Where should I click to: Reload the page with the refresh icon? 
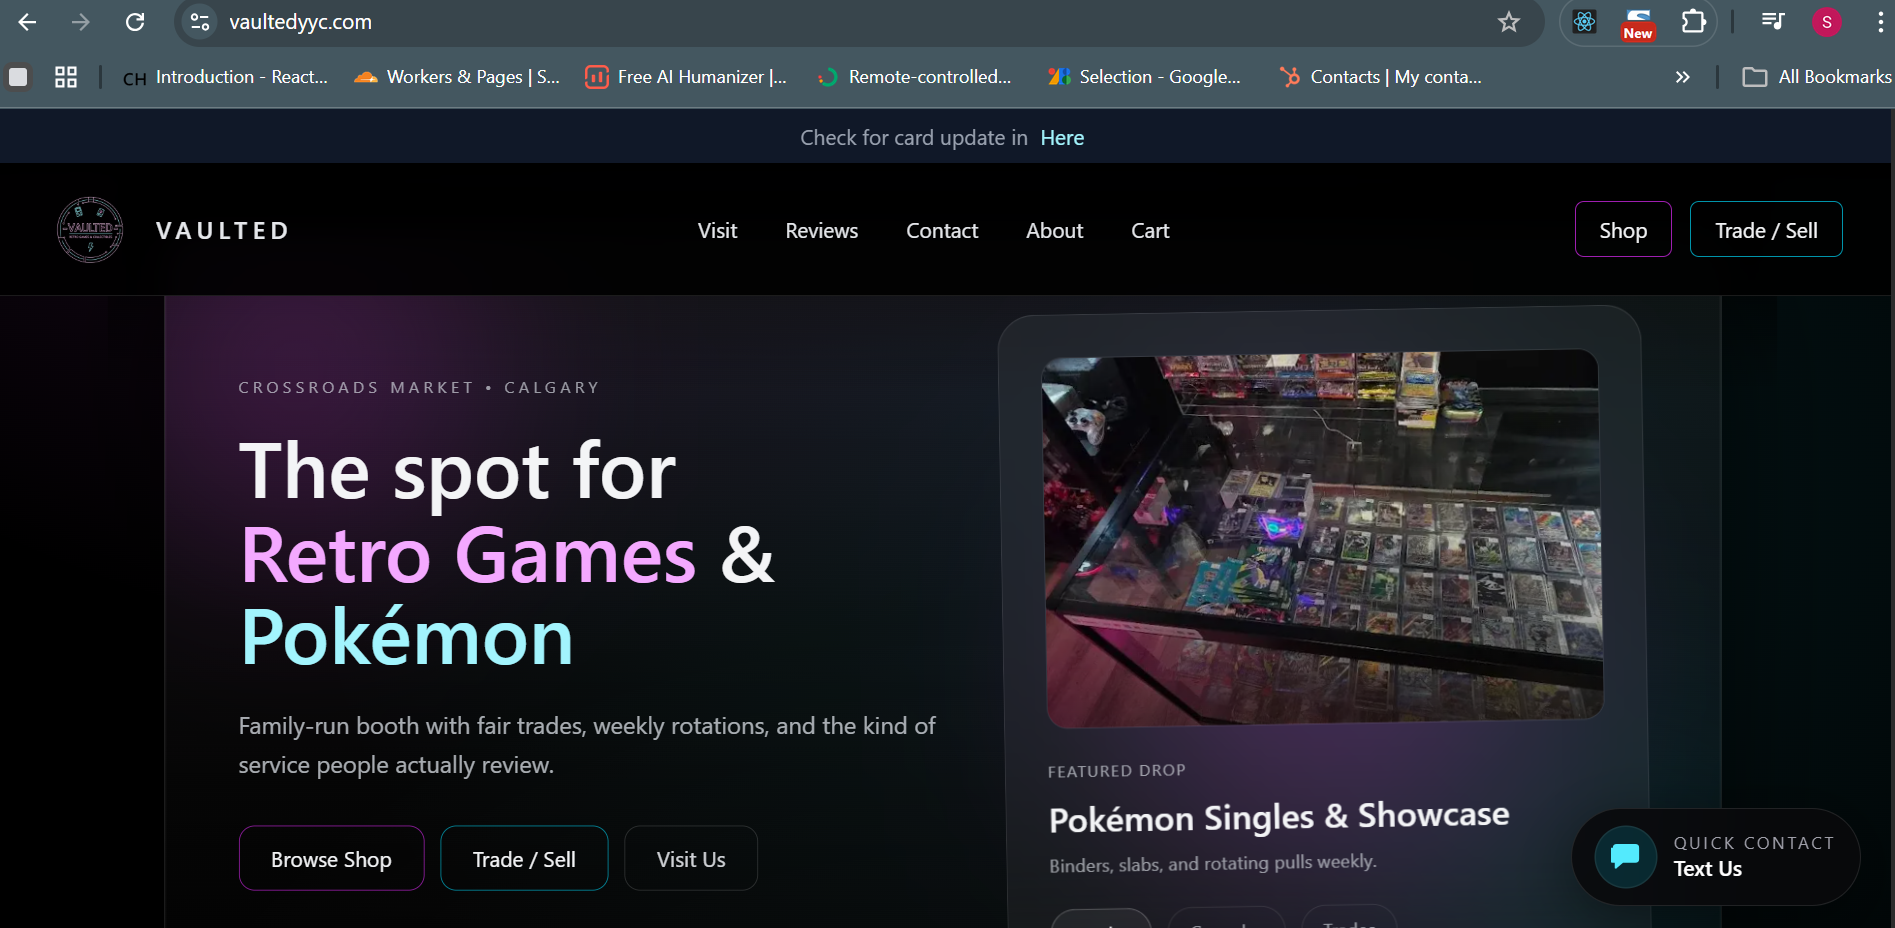(x=135, y=22)
